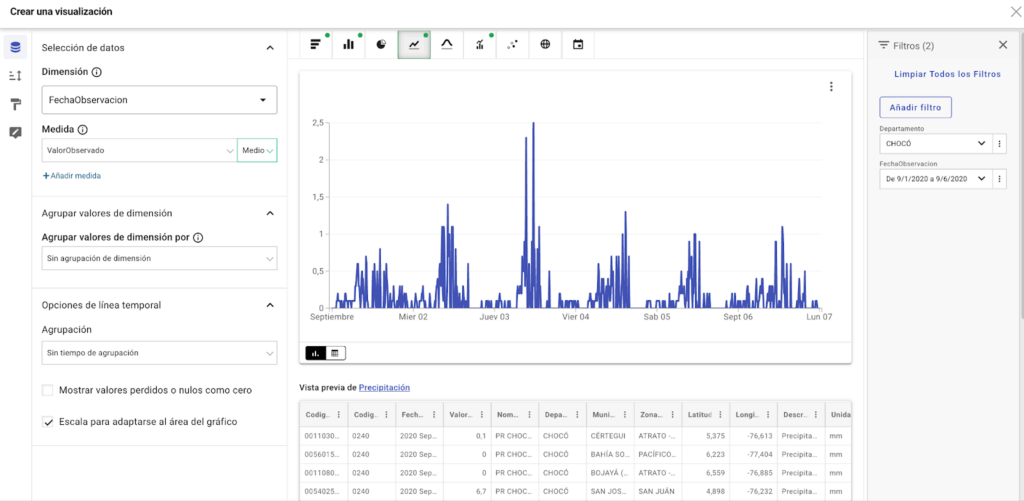Click the 'Añadir filtro' button

[x=916, y=107]
